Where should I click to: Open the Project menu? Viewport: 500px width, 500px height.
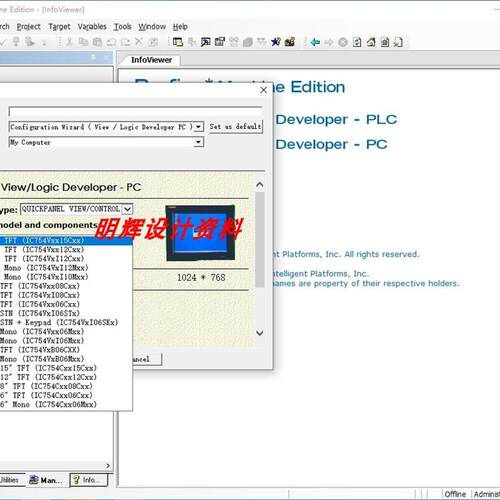click(28, 26)
